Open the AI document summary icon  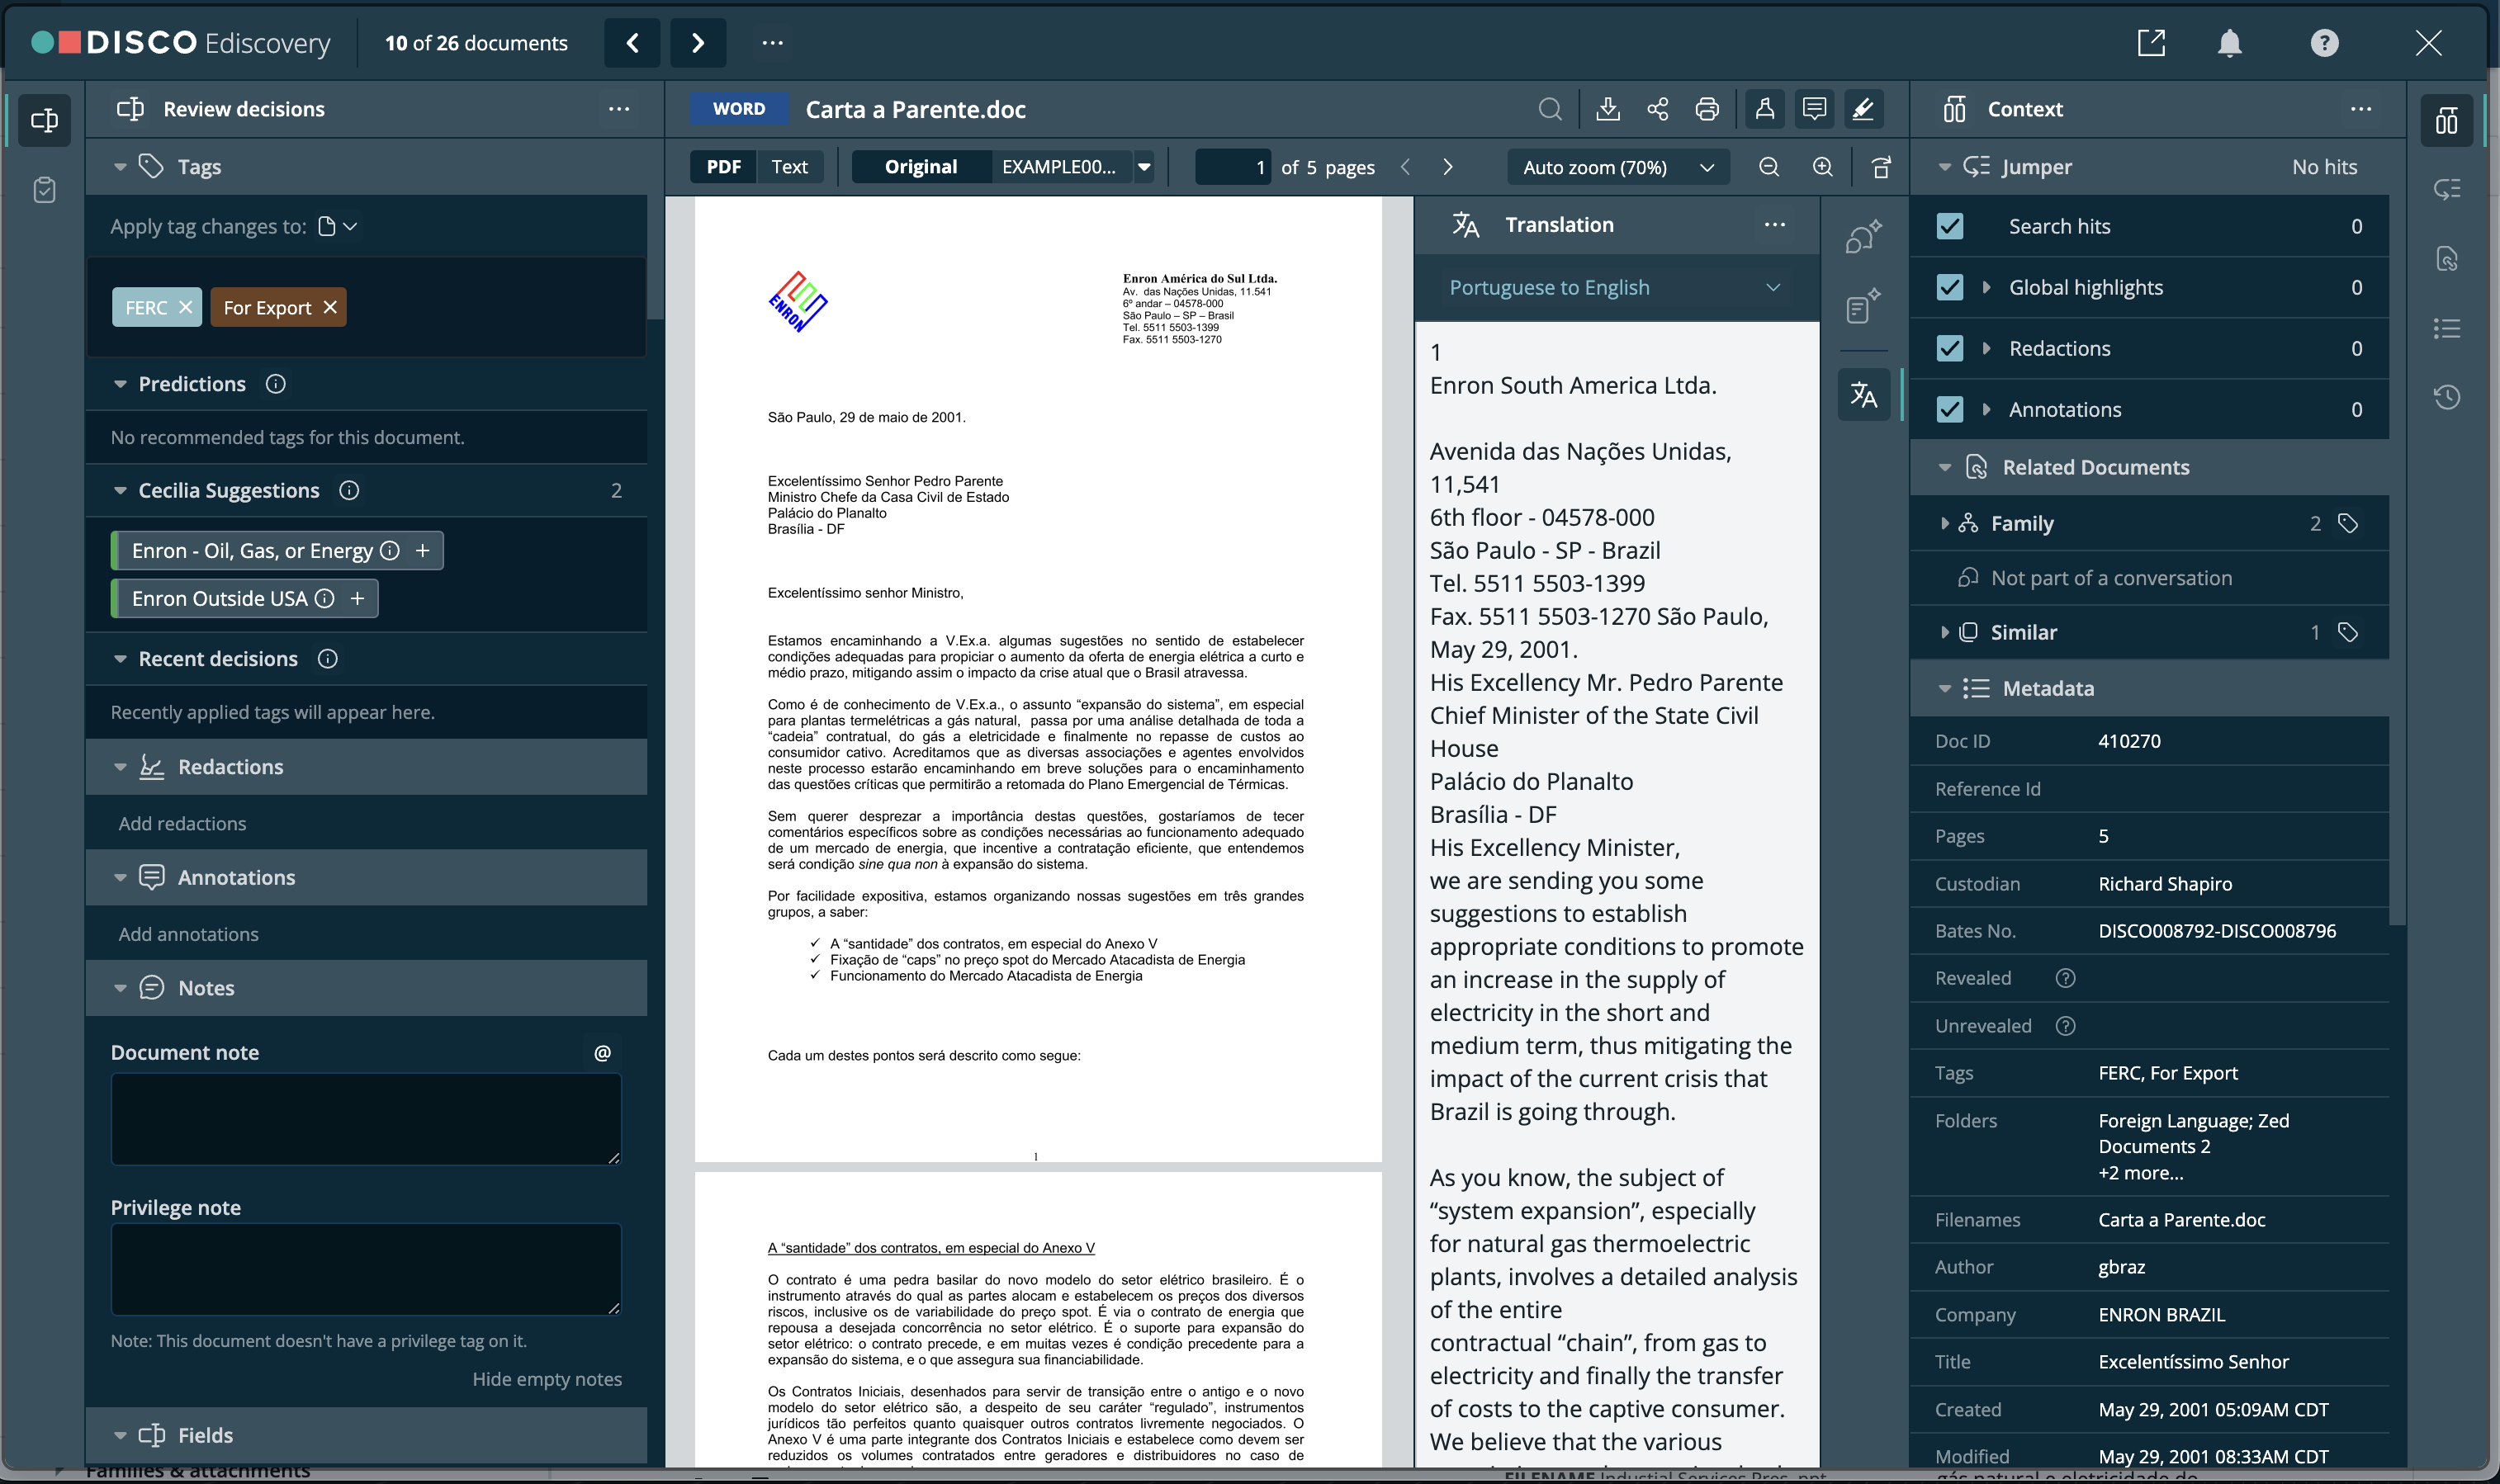(1864, 307)
